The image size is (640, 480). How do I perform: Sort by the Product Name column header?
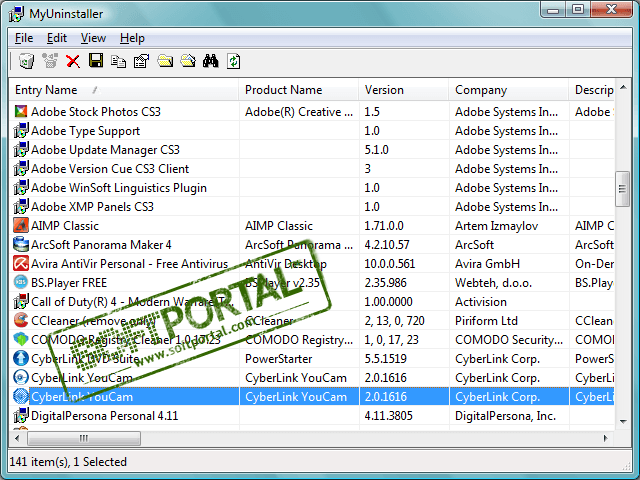(298, 90)
